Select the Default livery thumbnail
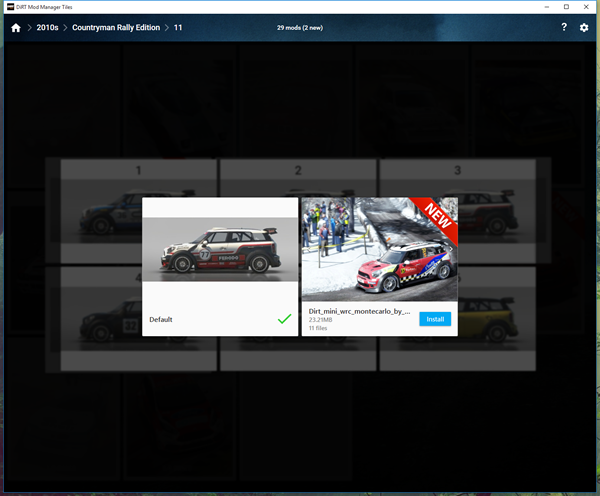600x496 pixels. (x=220, y=249)
